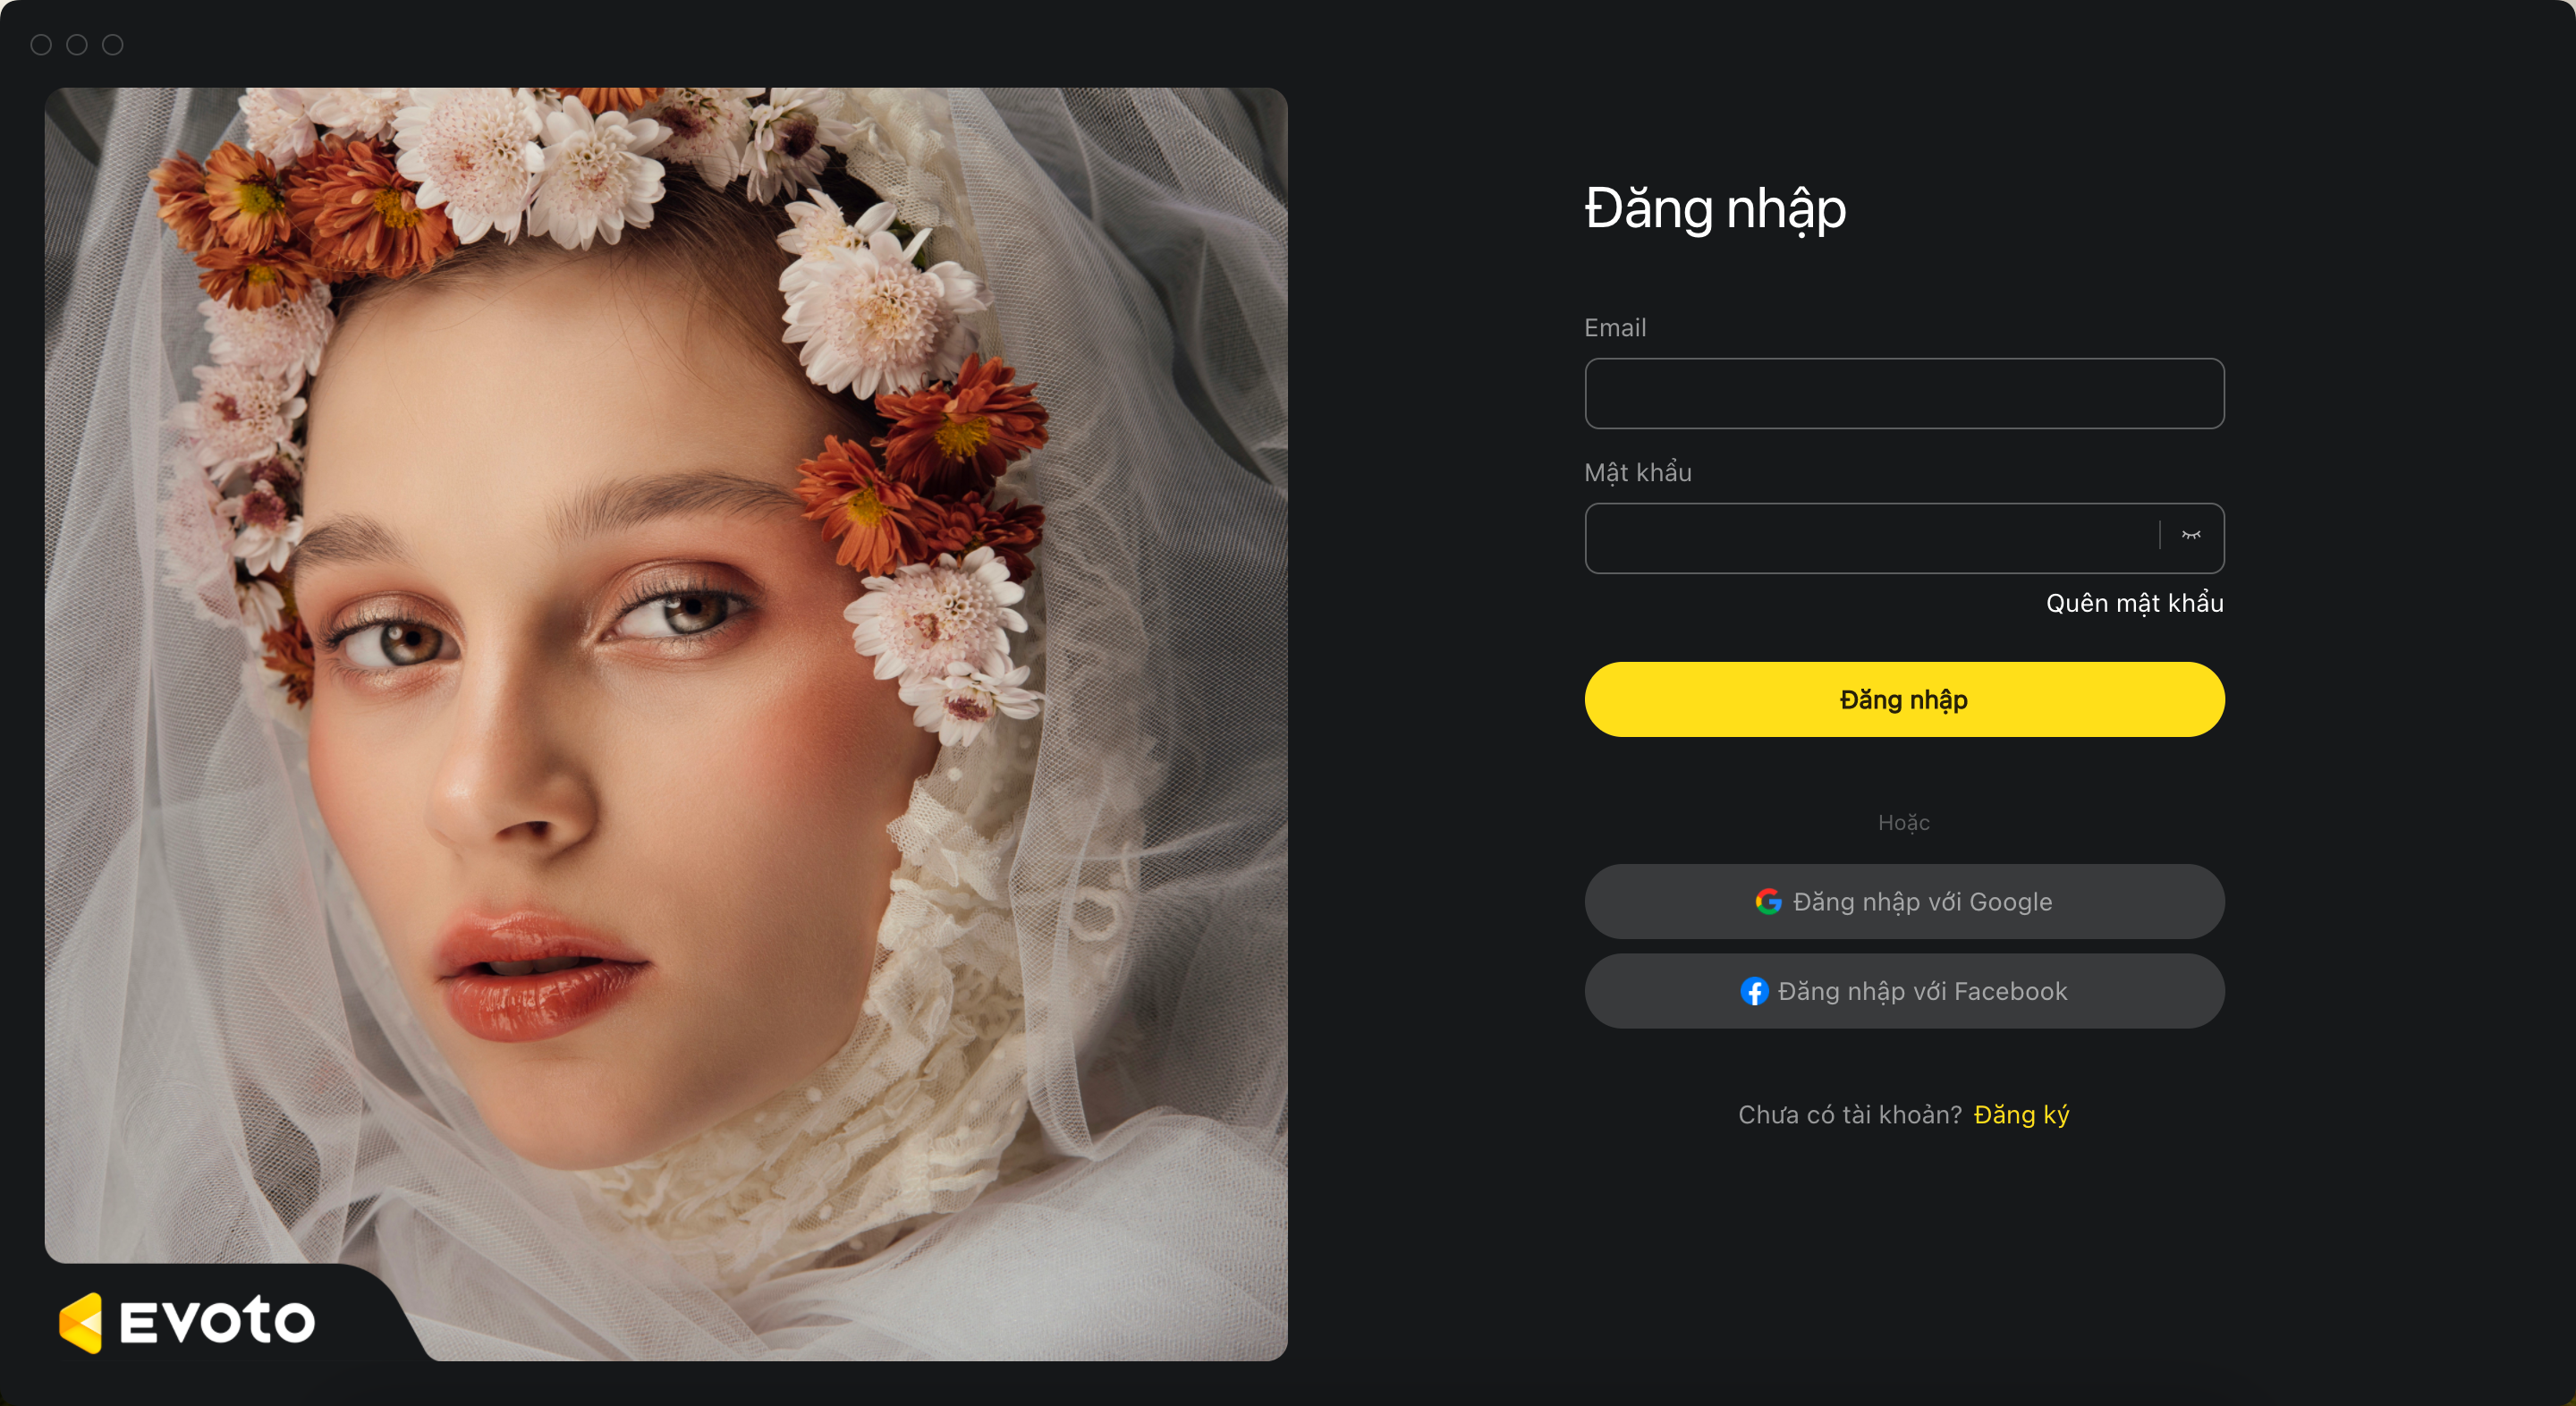Focus the Mật khẩu password field
2576x1406 pixels.
click(1870, 538)
